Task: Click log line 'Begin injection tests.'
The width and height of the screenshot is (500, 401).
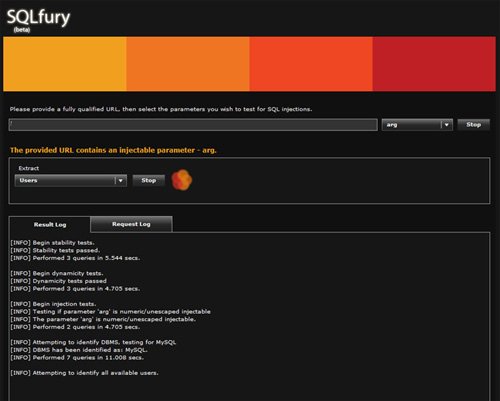Action: point(53,304)
